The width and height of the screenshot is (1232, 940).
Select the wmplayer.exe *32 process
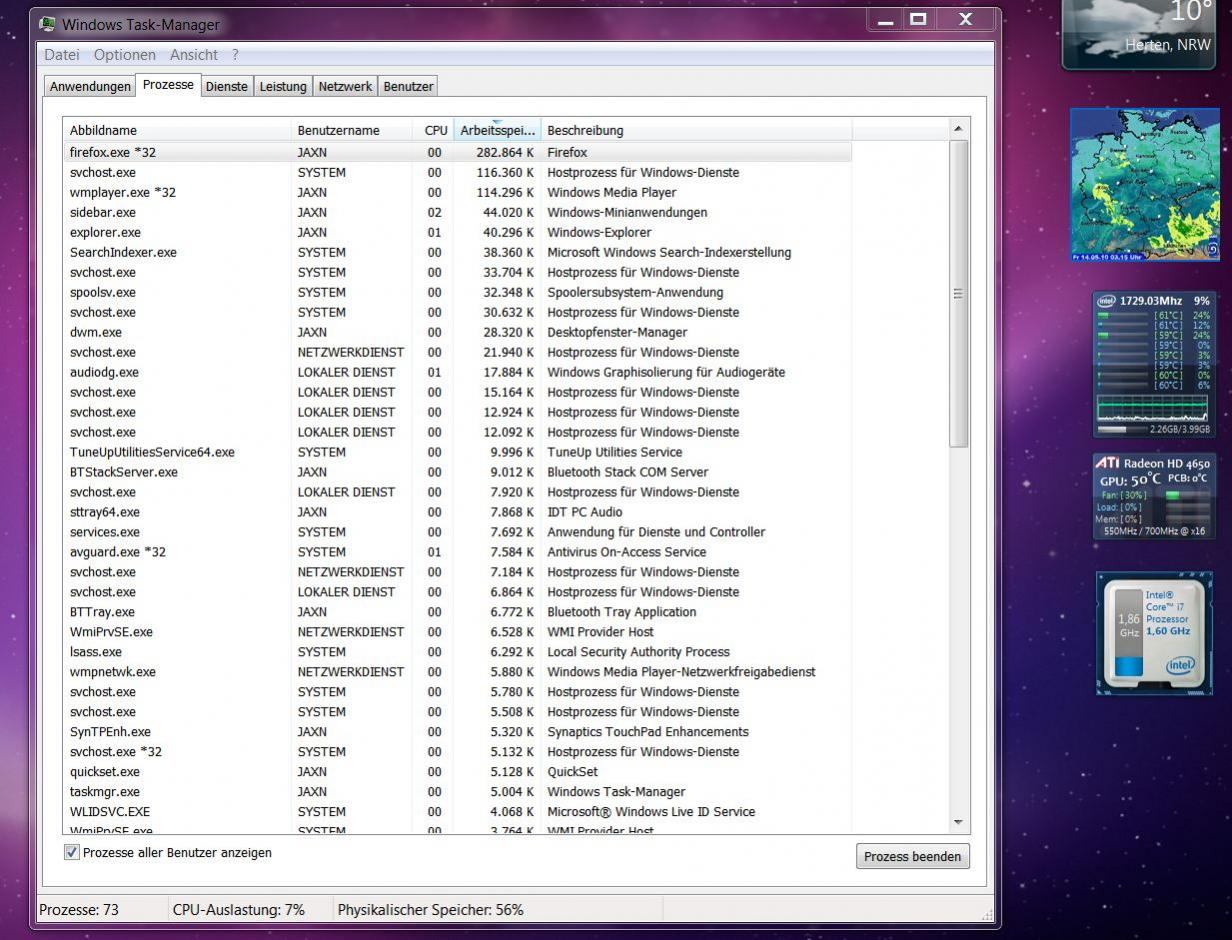tap(457, 192)
